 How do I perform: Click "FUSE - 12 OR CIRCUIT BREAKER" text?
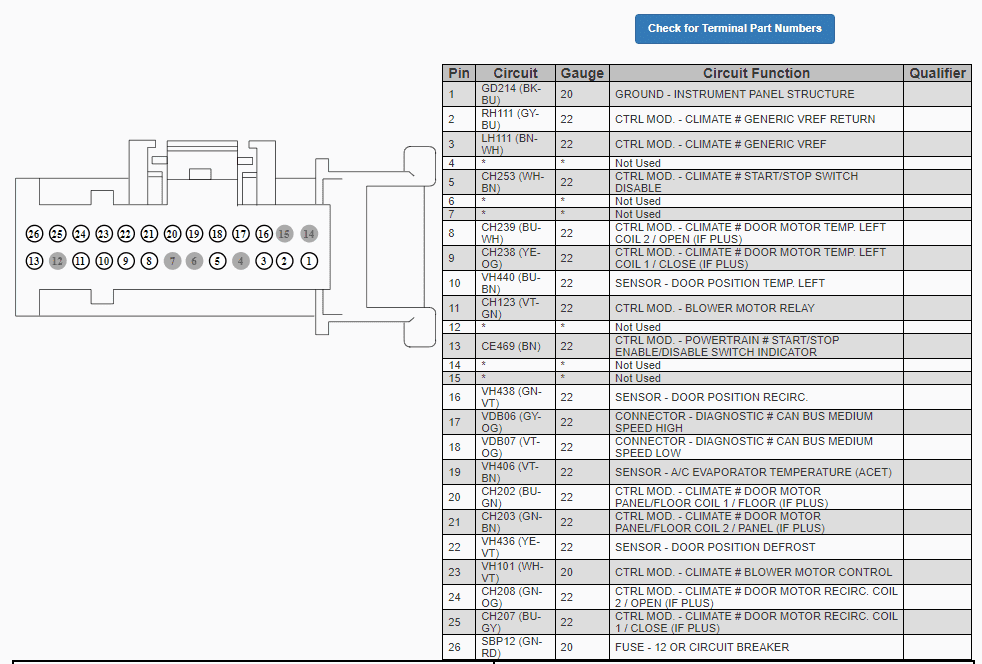tap(702, 648)
